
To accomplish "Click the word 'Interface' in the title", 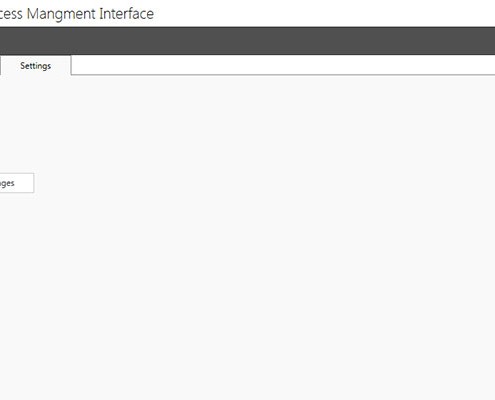I will (x=127, y=14).
